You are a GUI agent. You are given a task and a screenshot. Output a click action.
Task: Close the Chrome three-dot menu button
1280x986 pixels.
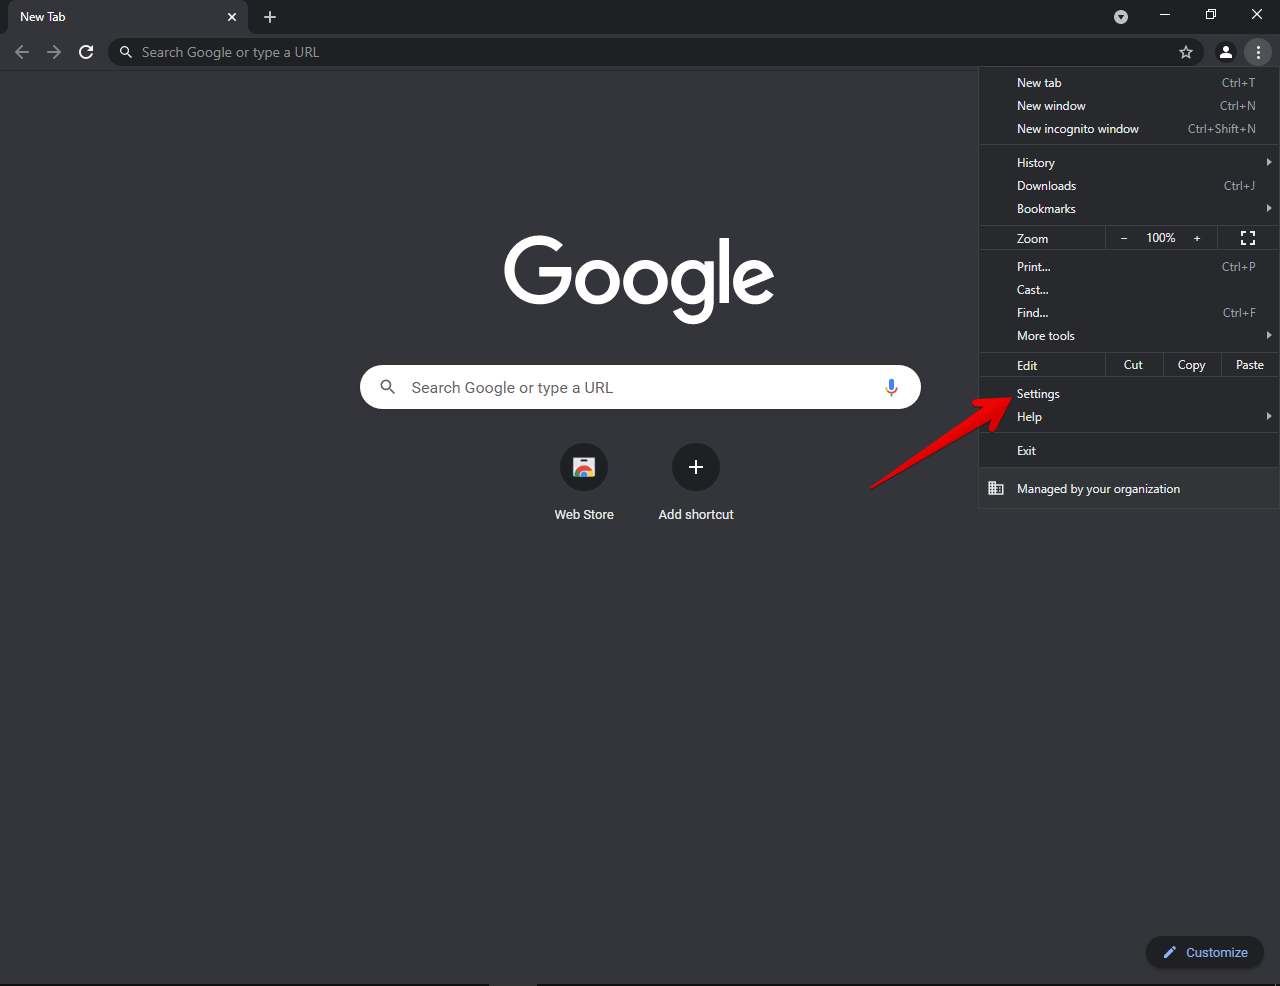click(x=1258, y=52)
